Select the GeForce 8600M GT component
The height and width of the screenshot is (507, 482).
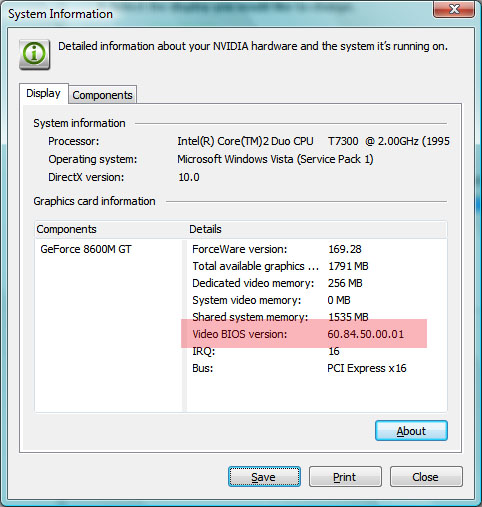pos(86,249)
